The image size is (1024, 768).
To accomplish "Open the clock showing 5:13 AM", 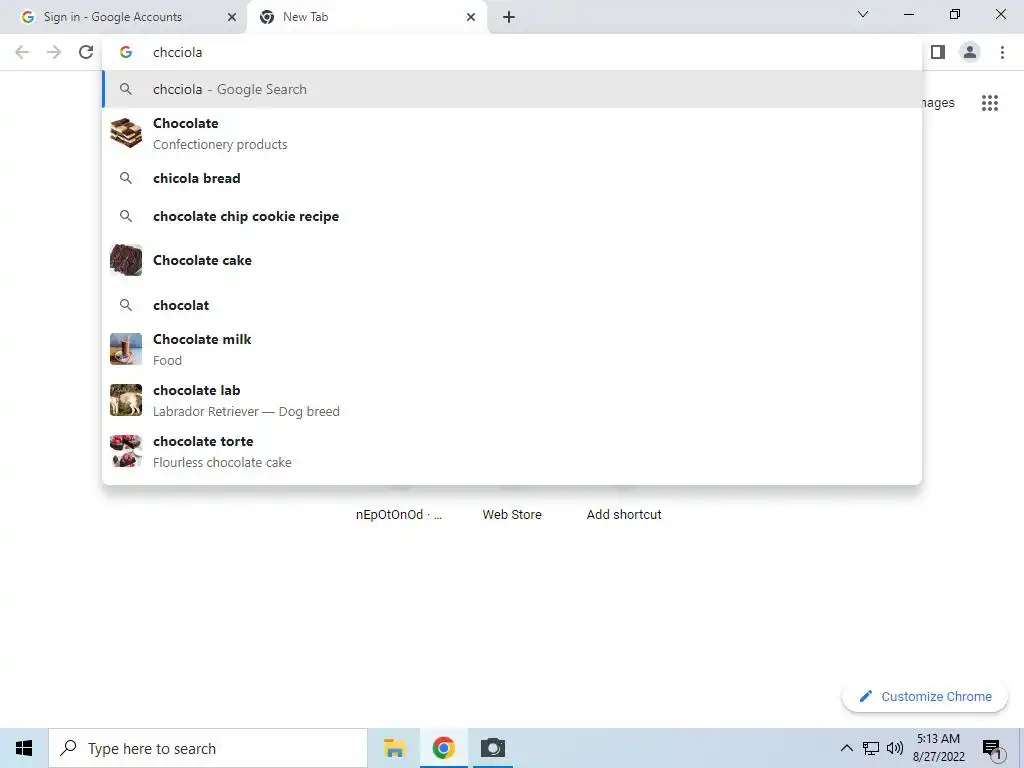I will 938,748.
